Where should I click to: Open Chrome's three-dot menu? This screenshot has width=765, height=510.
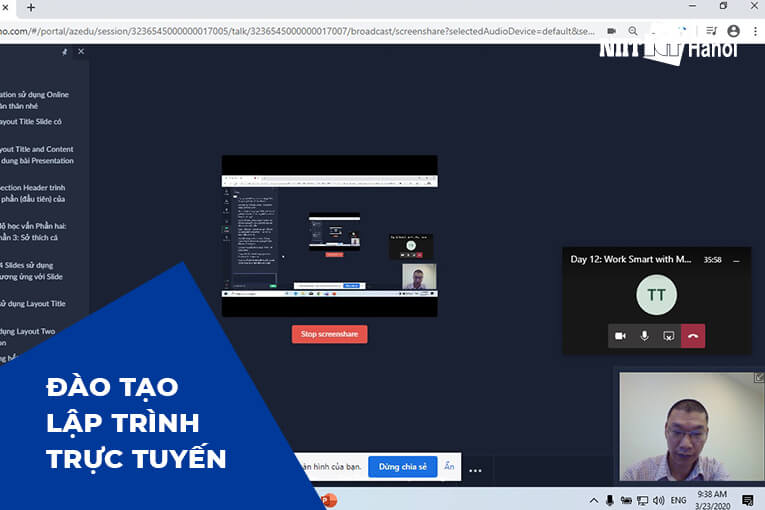[x=755, y=31]
